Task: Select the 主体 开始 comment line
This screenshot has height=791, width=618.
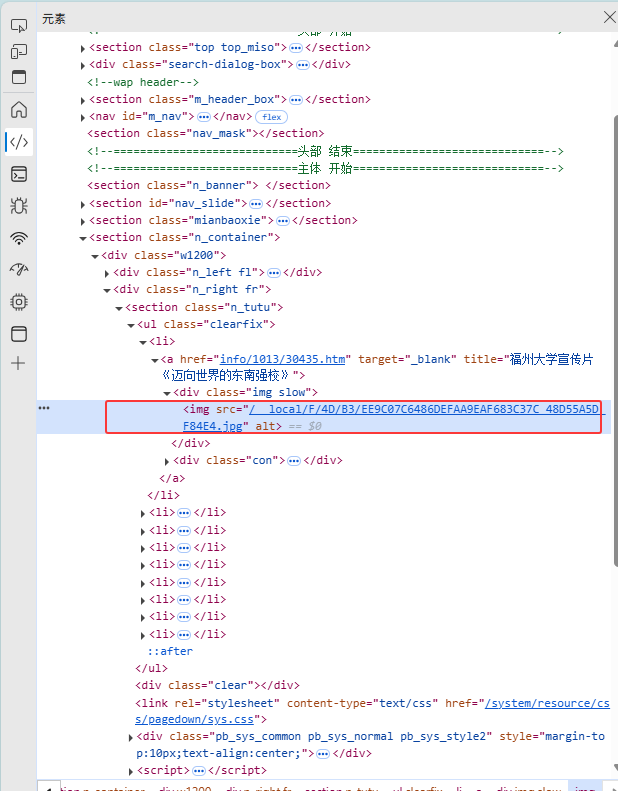Action: pos(325,168)
